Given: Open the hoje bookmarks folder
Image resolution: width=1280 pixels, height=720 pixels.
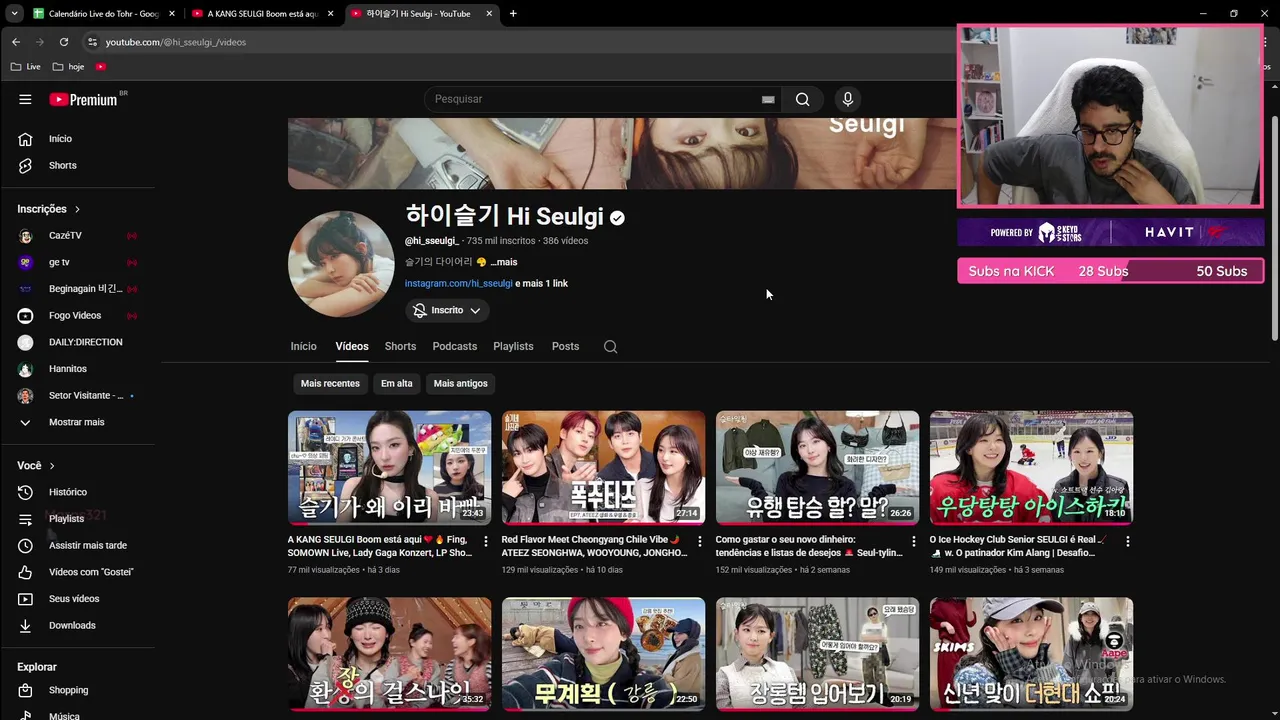Looking at the screenshot, I should [68, 67].
